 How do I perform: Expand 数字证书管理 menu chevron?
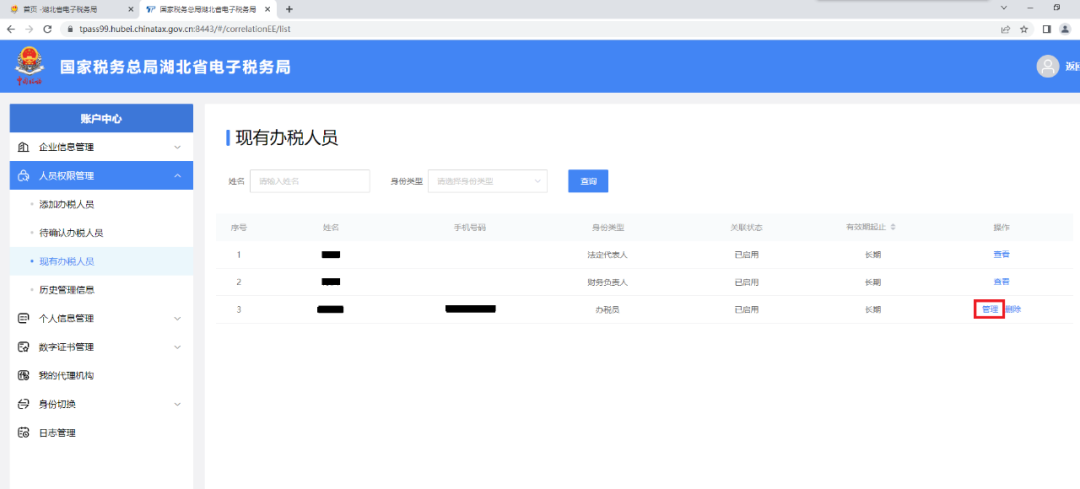tap(178, 347)
